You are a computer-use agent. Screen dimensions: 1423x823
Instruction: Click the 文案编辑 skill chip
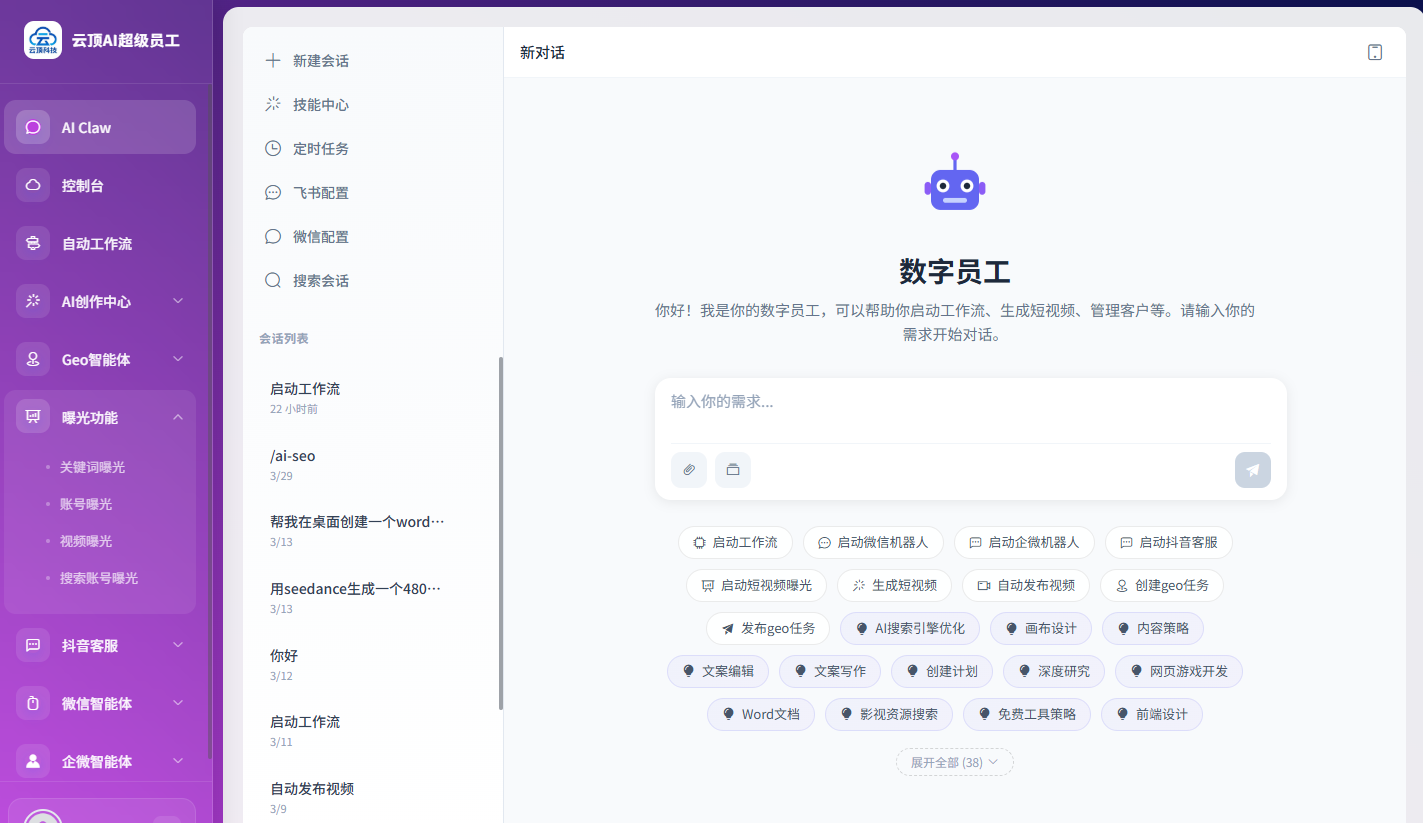718,671
